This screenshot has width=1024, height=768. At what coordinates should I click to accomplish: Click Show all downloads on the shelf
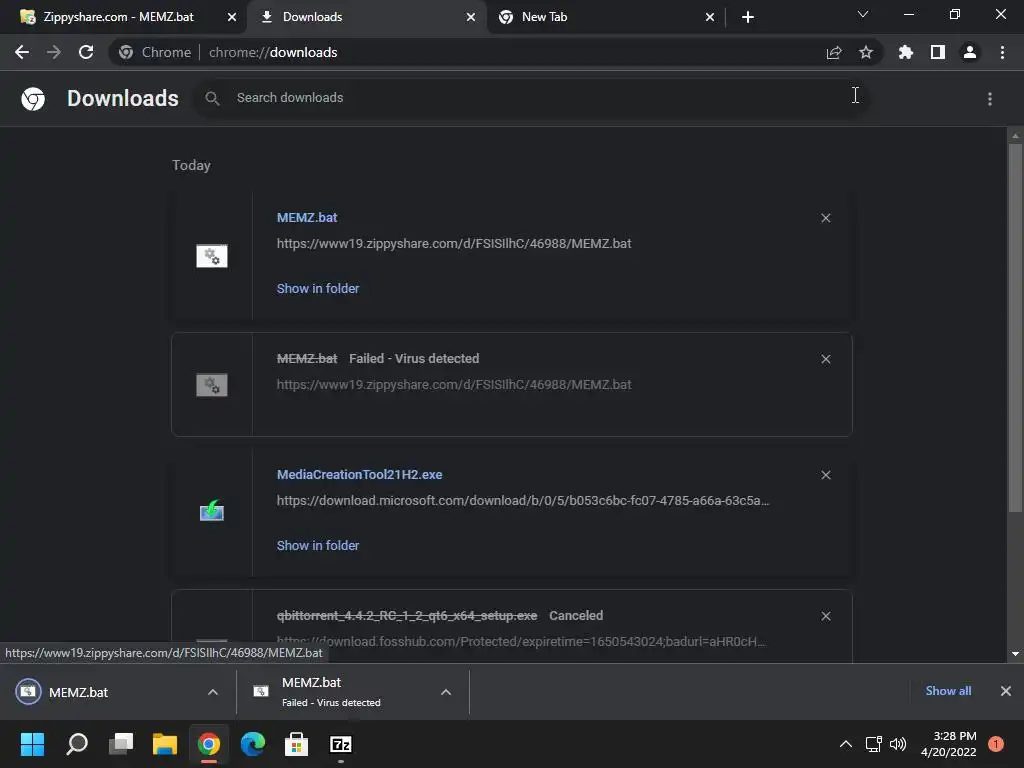[x=948, y=691]
